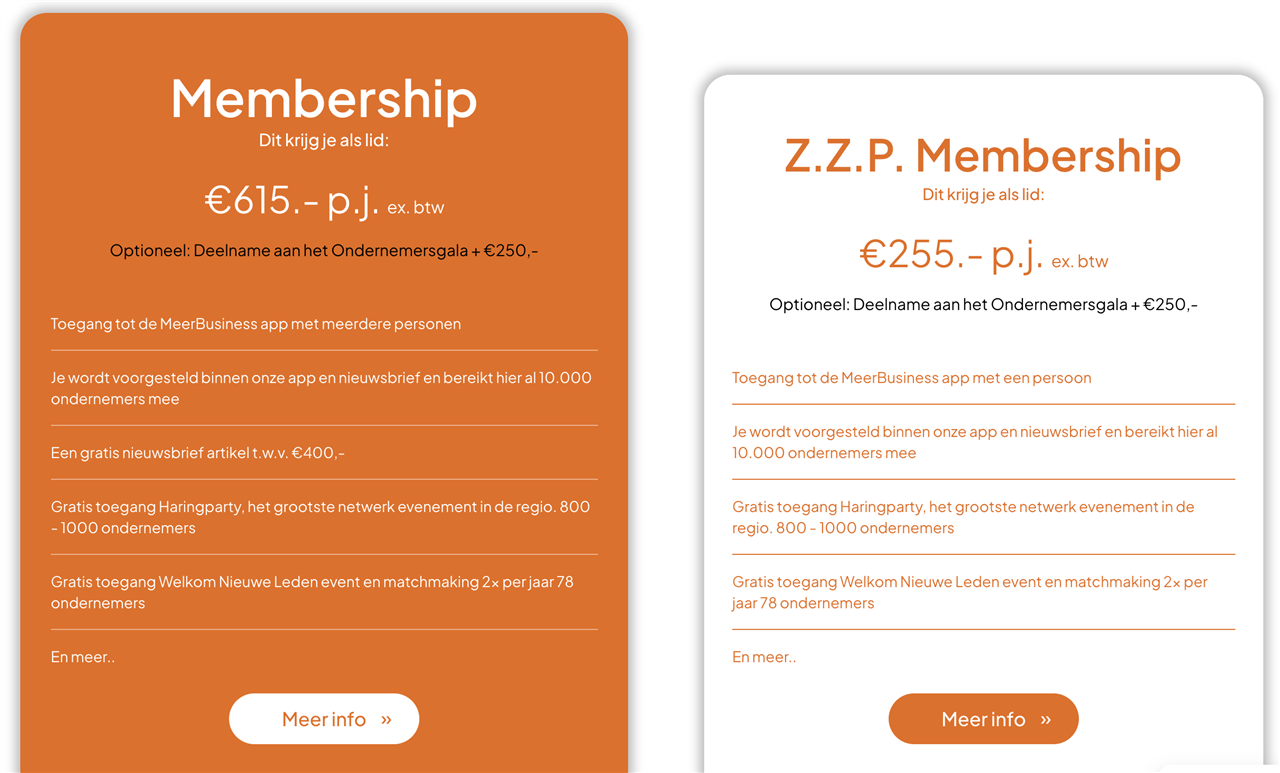Open Meer info for the €615 Membership
Viewport: 1280px width, 773px height.
pos(324,719)
